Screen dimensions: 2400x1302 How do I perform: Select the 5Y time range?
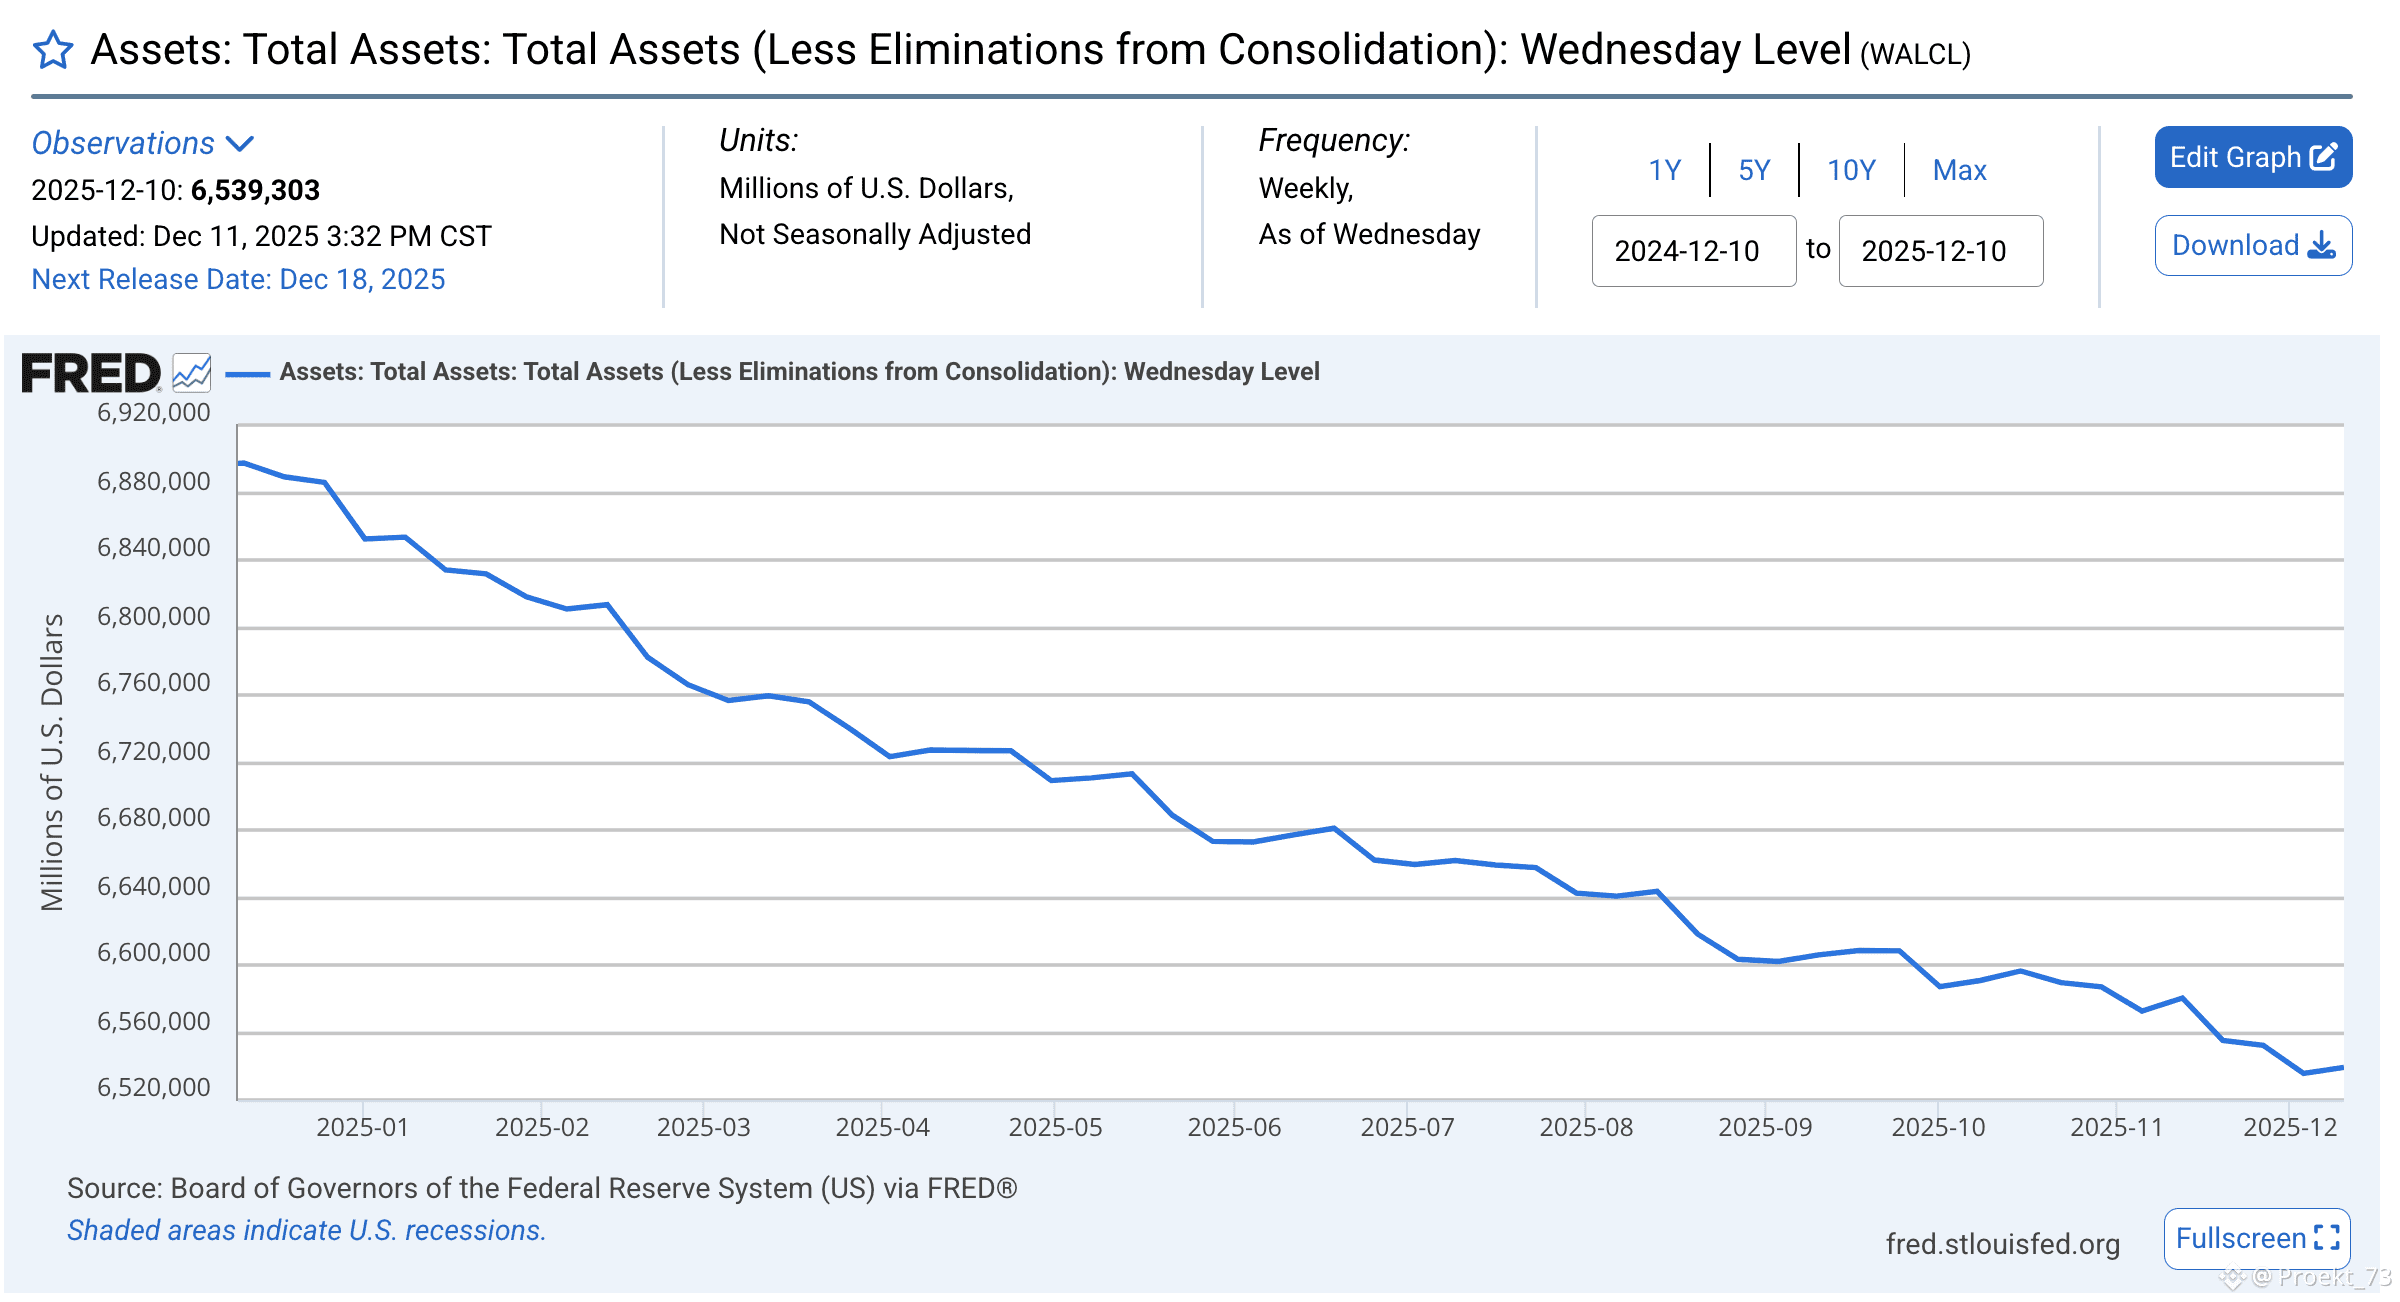(x=1754, y=170)
